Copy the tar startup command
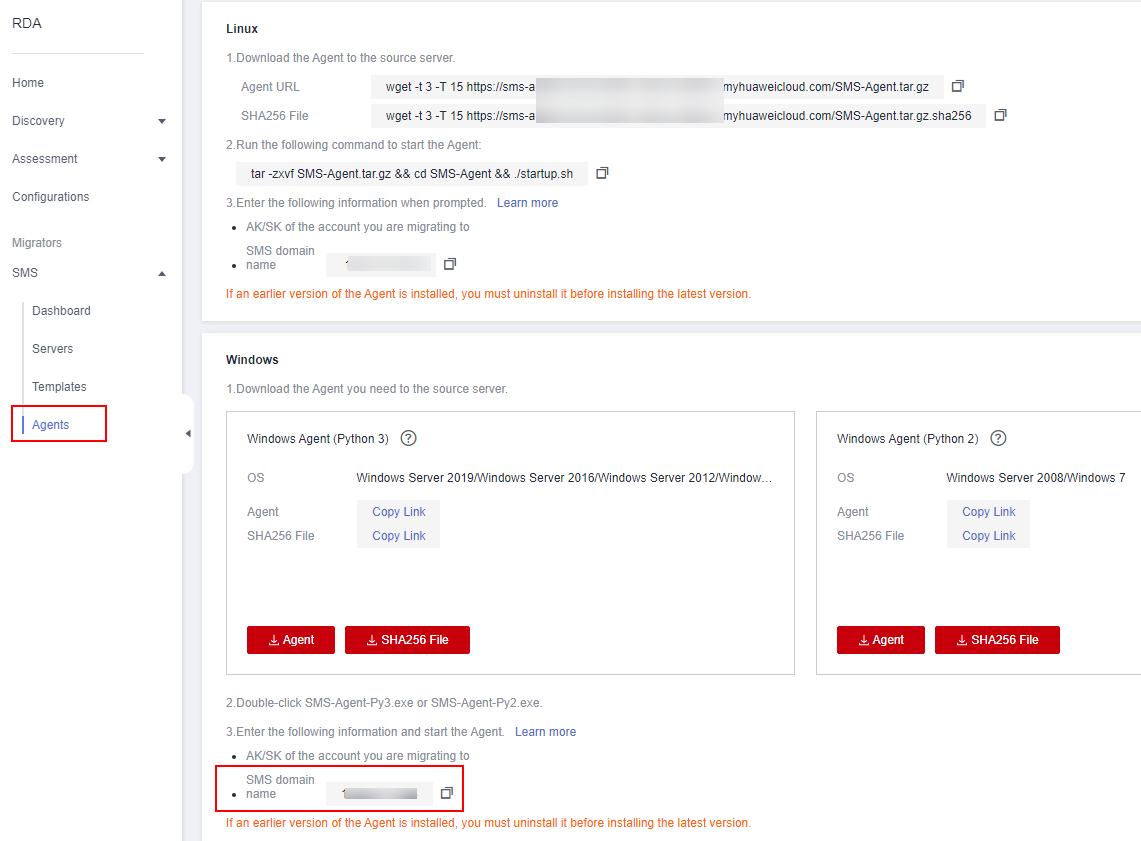 tap(602, 173)
